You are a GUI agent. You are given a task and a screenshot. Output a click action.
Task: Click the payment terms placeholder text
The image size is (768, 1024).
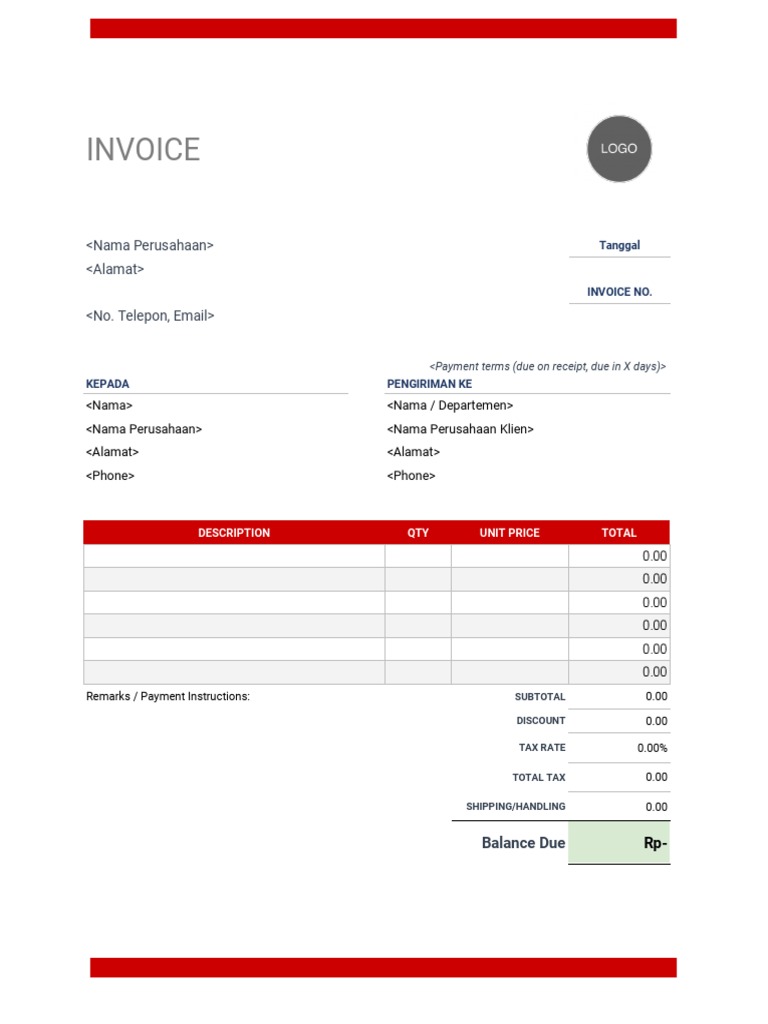click(547, 366)
